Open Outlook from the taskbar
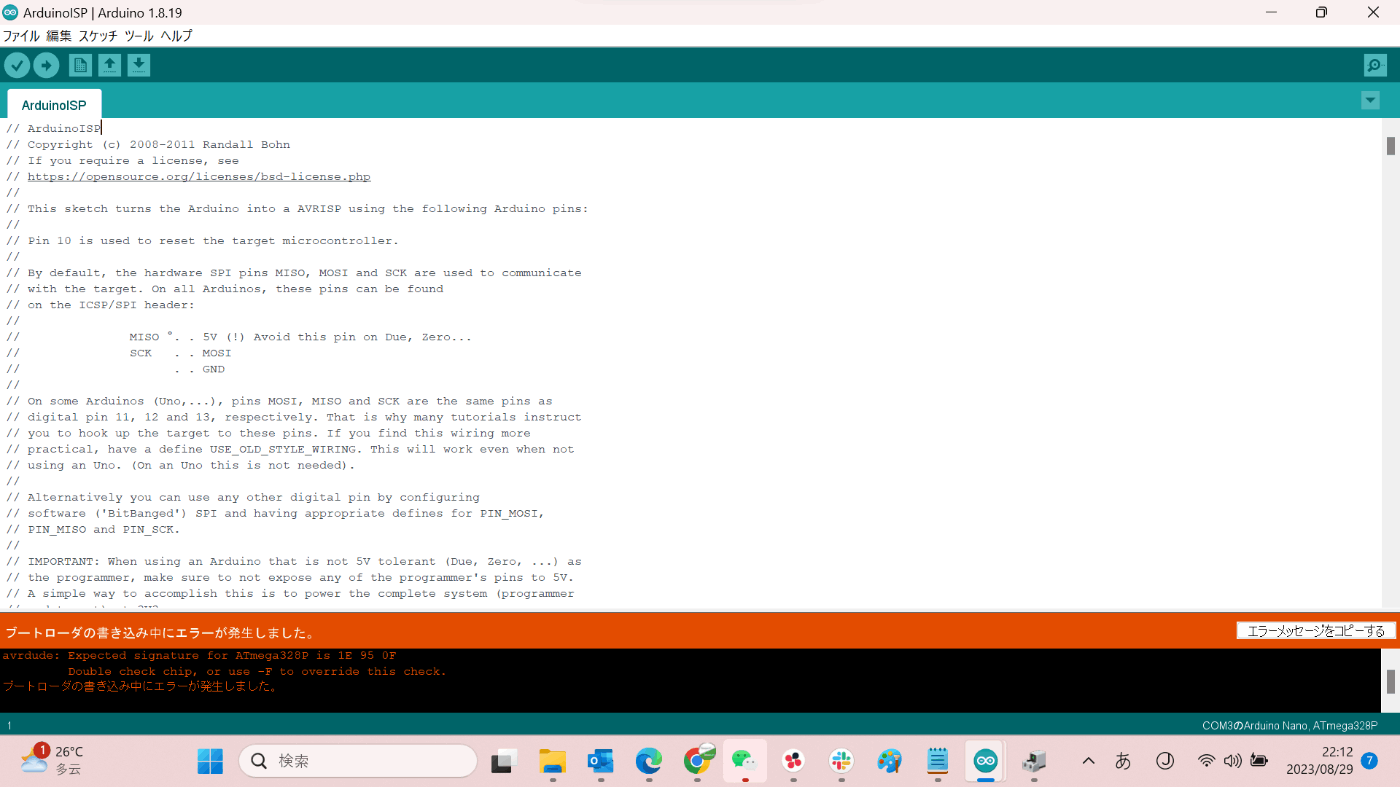The width and height of the screenshot is (1400, 787). tap(600, 761)
